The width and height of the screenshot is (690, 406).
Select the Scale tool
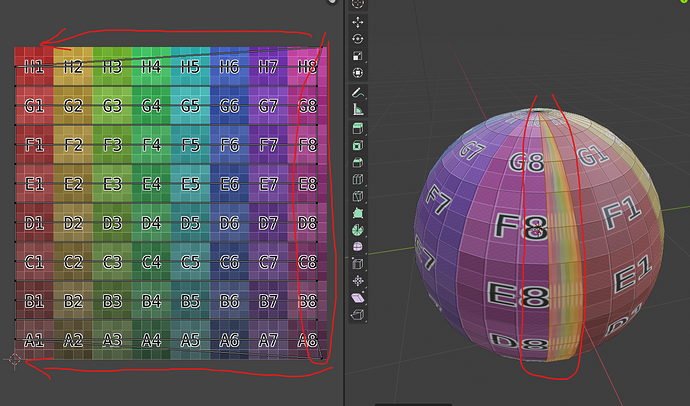pos(358,55)
